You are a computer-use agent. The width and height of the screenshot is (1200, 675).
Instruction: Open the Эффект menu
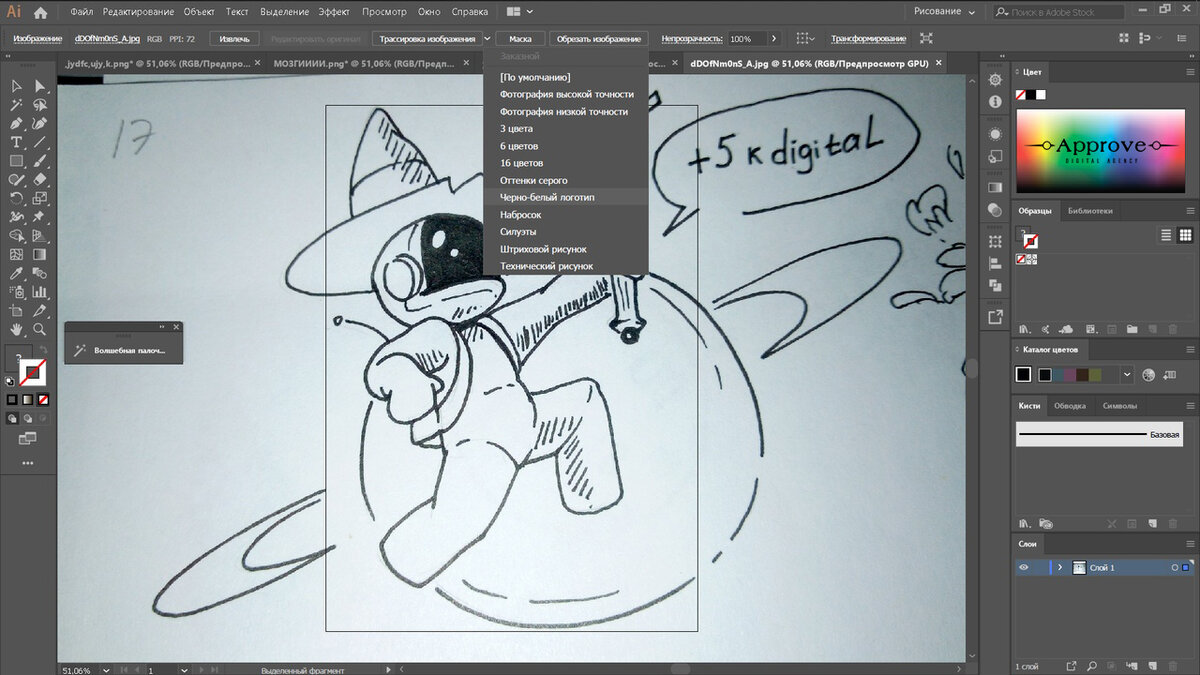[334, 12]
